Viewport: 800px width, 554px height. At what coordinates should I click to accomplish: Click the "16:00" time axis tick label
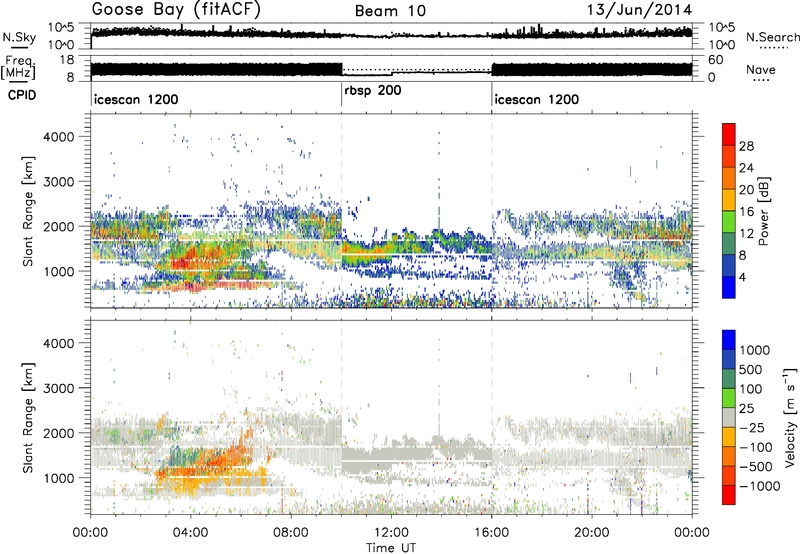tap(491, 533)
